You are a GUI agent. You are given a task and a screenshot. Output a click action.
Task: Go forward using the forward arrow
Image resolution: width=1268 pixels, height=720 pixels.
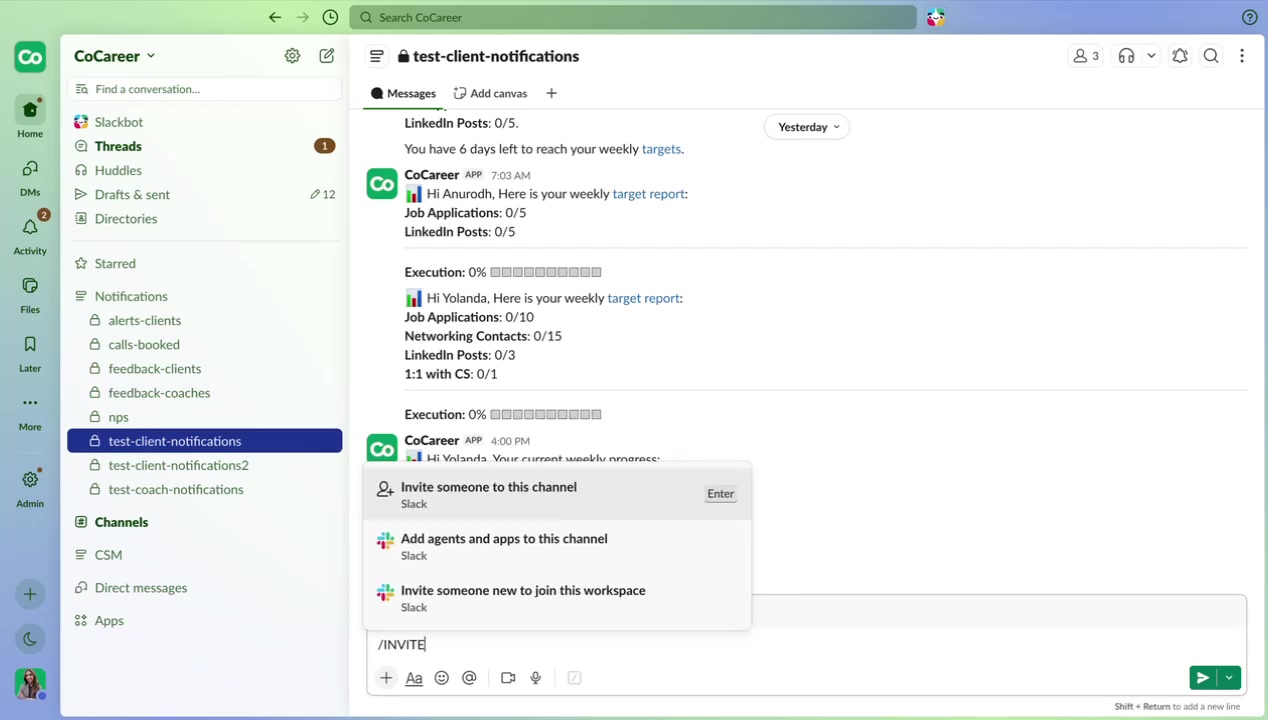[x=303, y=17]
